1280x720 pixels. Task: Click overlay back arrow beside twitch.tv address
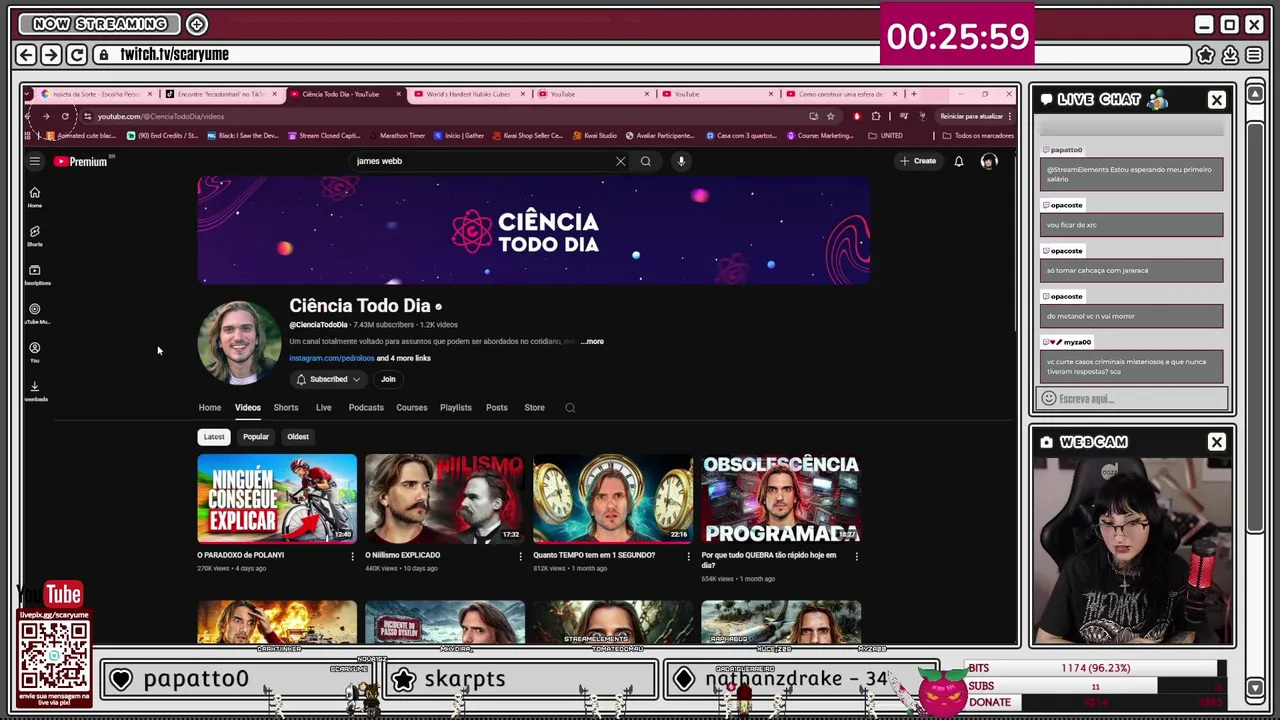[x=27, y=55]
